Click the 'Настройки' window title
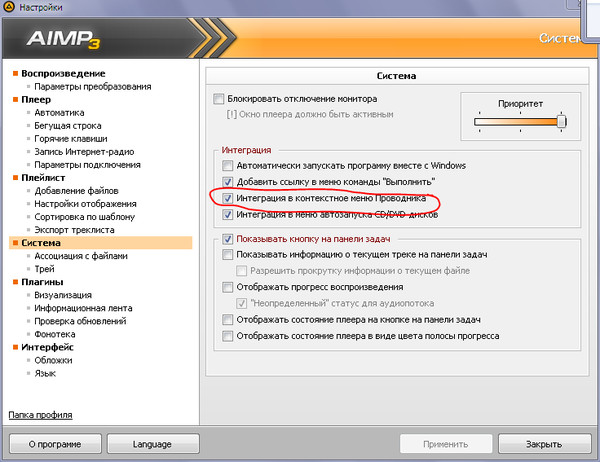This screenshot has width=600, height=462. [x=41, y=7]
